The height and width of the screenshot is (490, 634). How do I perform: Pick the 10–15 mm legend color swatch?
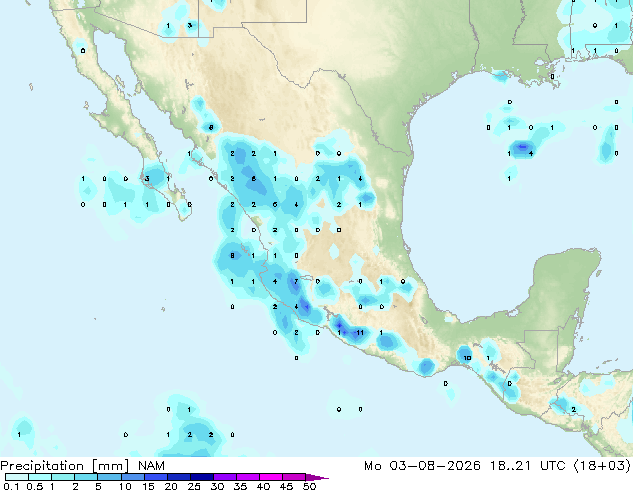coord(132,477)
